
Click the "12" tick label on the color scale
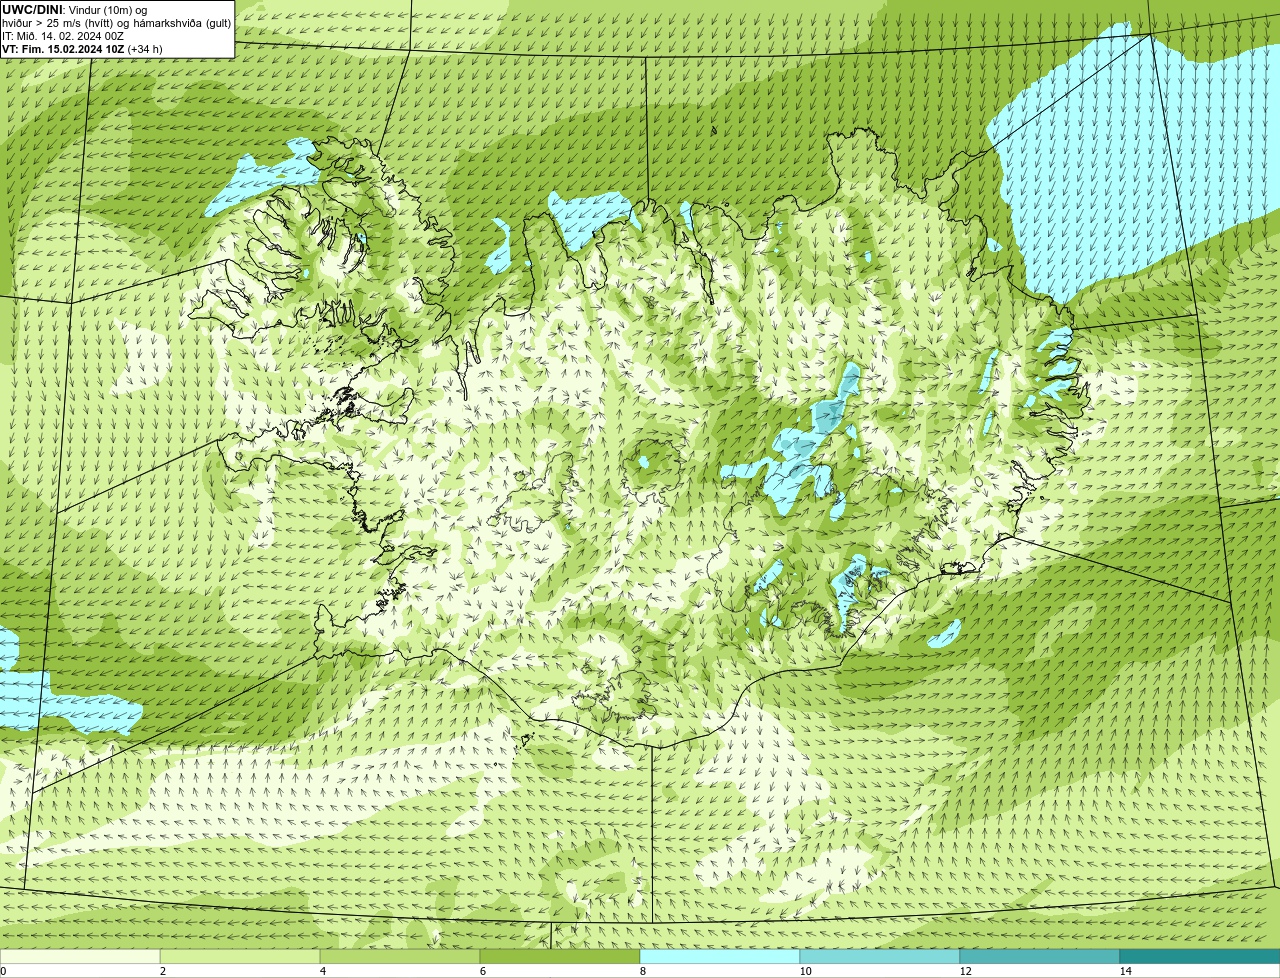(x=965, y=971)
